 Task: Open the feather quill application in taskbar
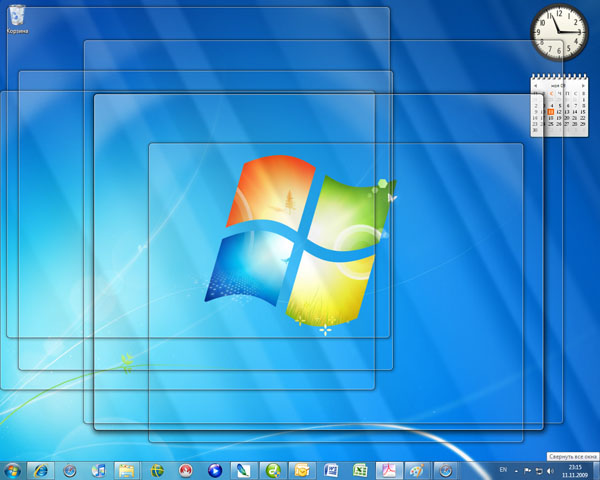click(x=243, y=471)
